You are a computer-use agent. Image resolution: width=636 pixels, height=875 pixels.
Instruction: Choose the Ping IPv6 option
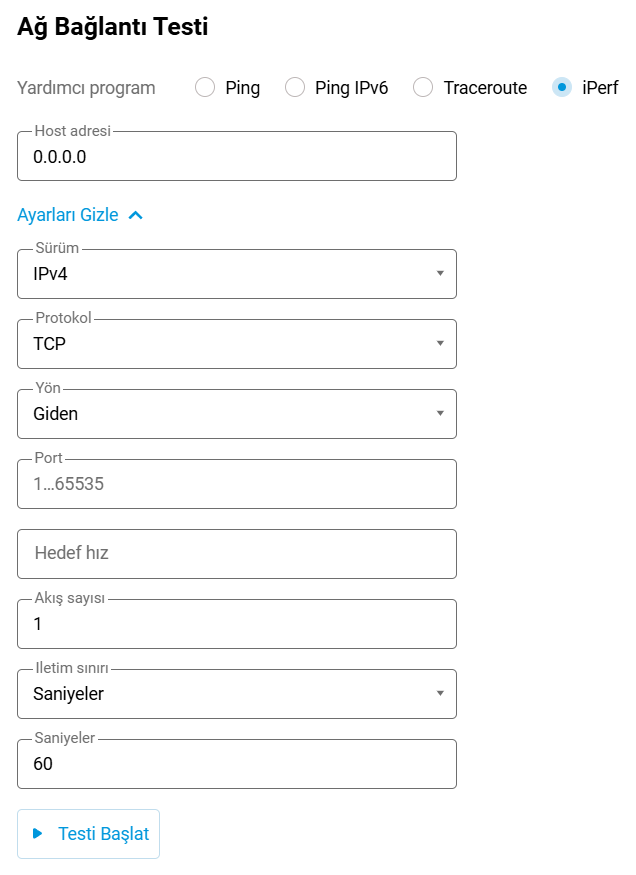pos(295,88)
